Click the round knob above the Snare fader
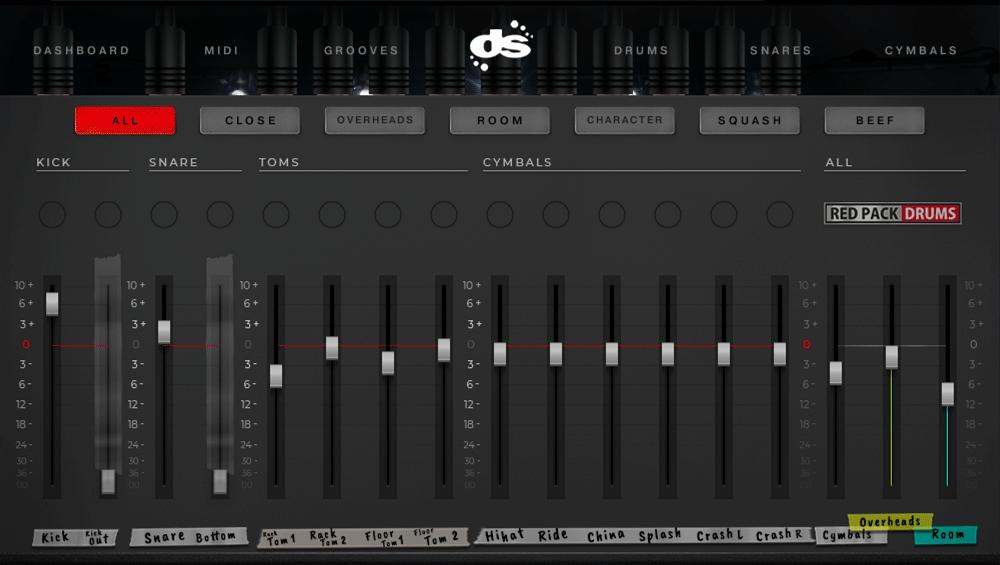The width and height of the screenshot is (1000, 565). pyautogui.click(x=164, y=214)
